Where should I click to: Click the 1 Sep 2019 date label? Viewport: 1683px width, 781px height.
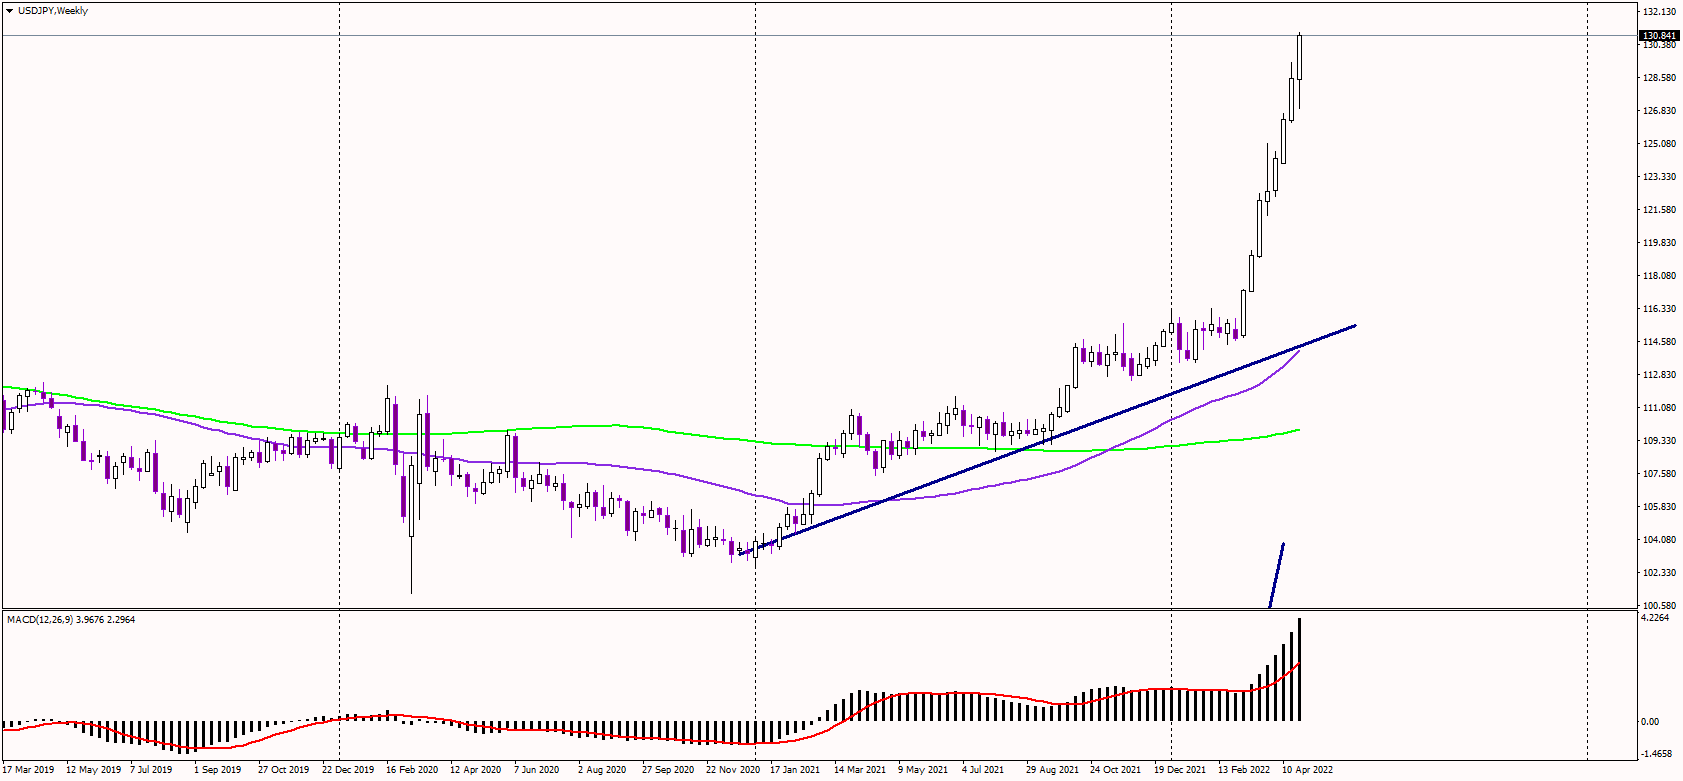(217, 770)
